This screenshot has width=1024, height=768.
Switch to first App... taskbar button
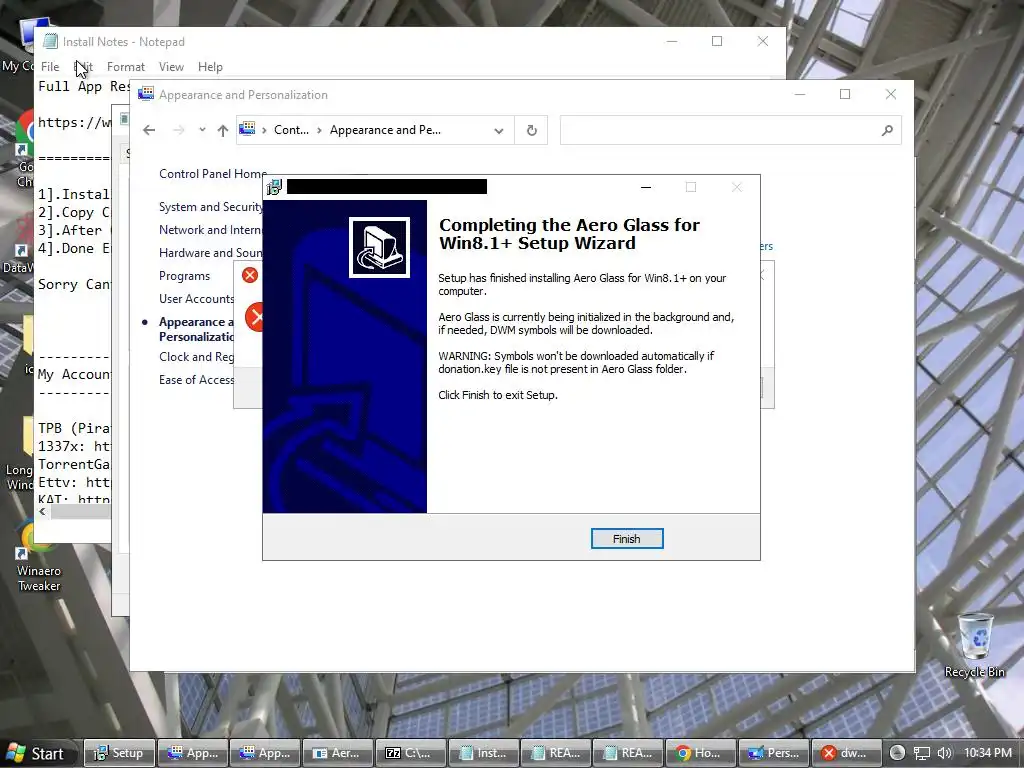tap(193, 753)
